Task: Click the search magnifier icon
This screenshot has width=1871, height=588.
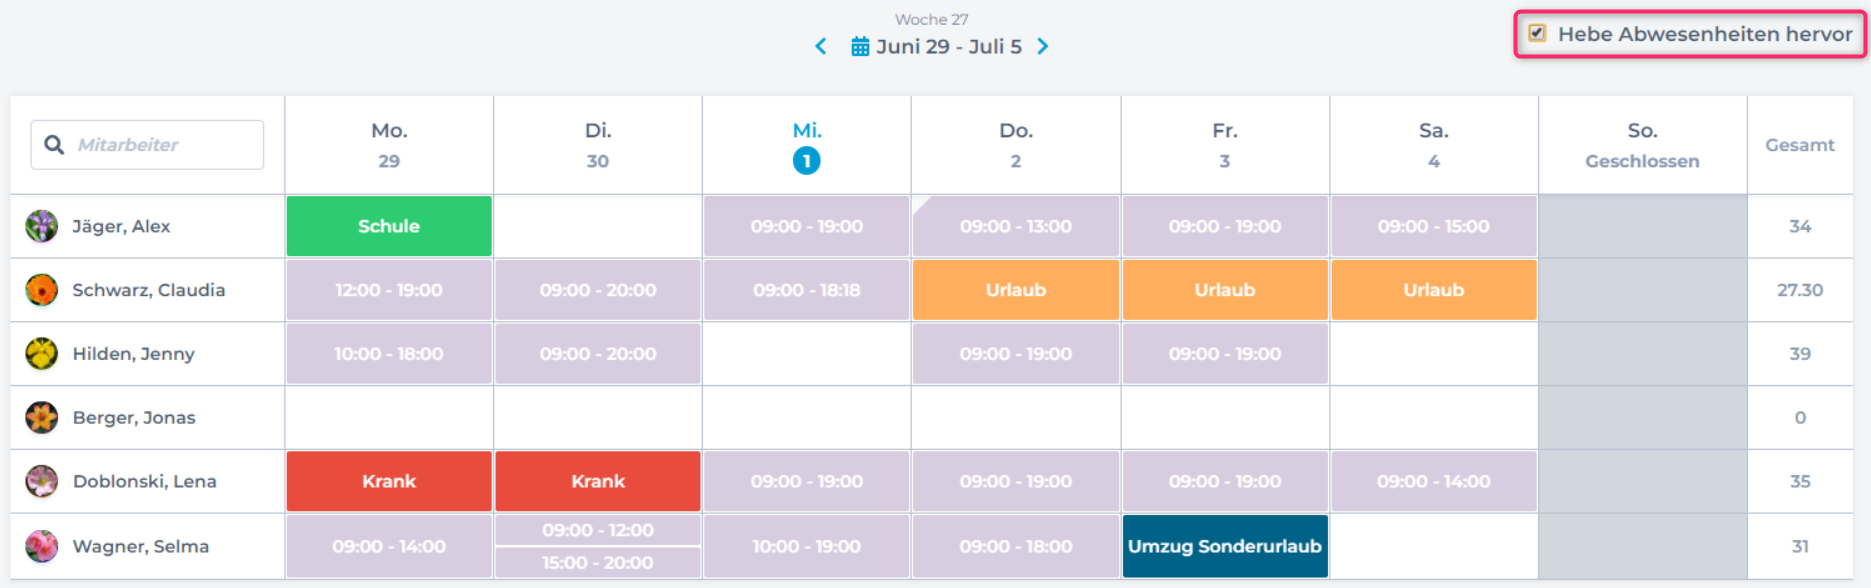Action: (x=54, y=145)
